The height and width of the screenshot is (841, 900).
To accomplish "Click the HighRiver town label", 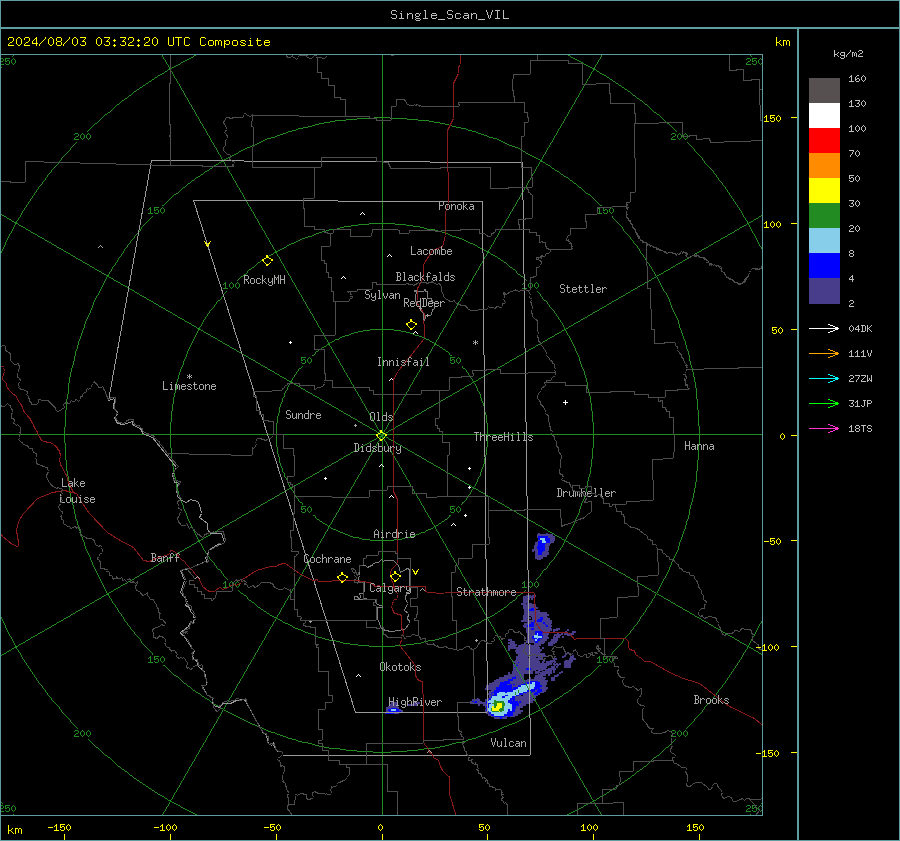I will click(x=415, y=702).
